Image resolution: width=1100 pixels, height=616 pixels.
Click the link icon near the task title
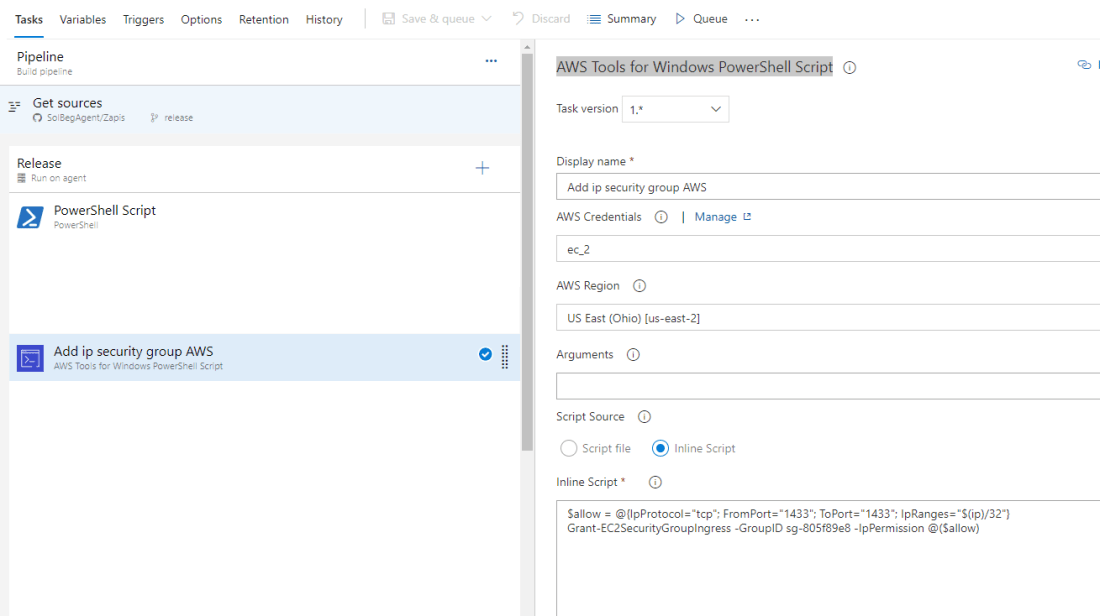pyautogui.click(x=1084, y=64)
